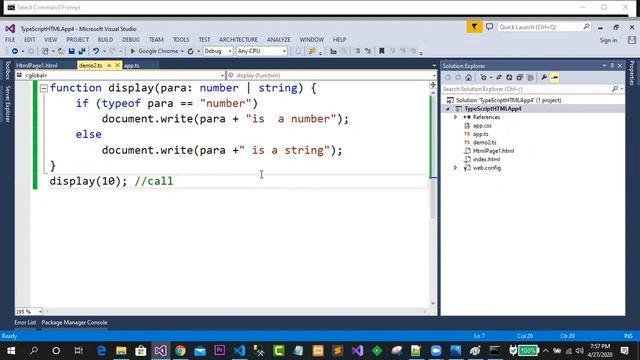Open the ANALYZE menu
The height and width of the screenshot is (360, 640).
(279, 40)
